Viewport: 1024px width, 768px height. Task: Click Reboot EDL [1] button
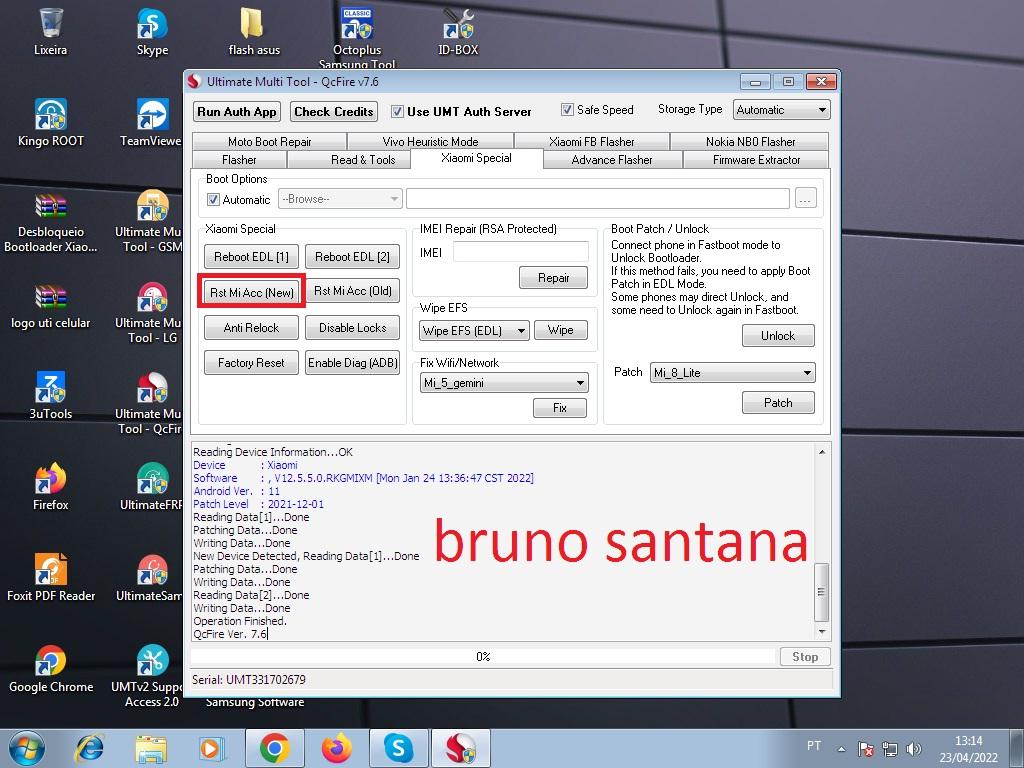[x=251, y=257]
